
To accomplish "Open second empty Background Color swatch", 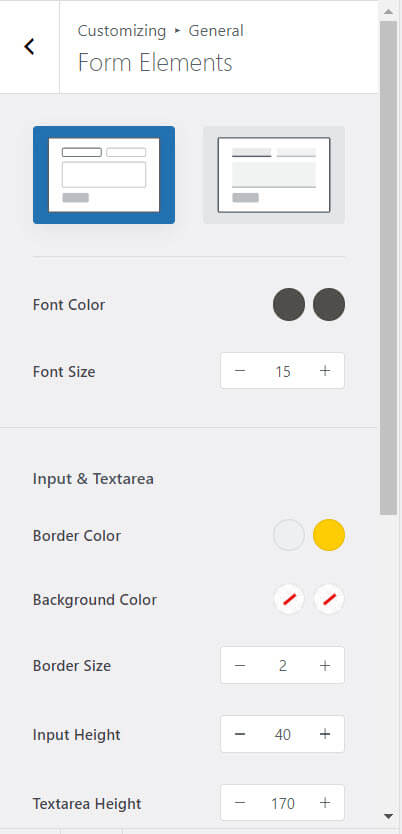I will click(x=329, y=599).
